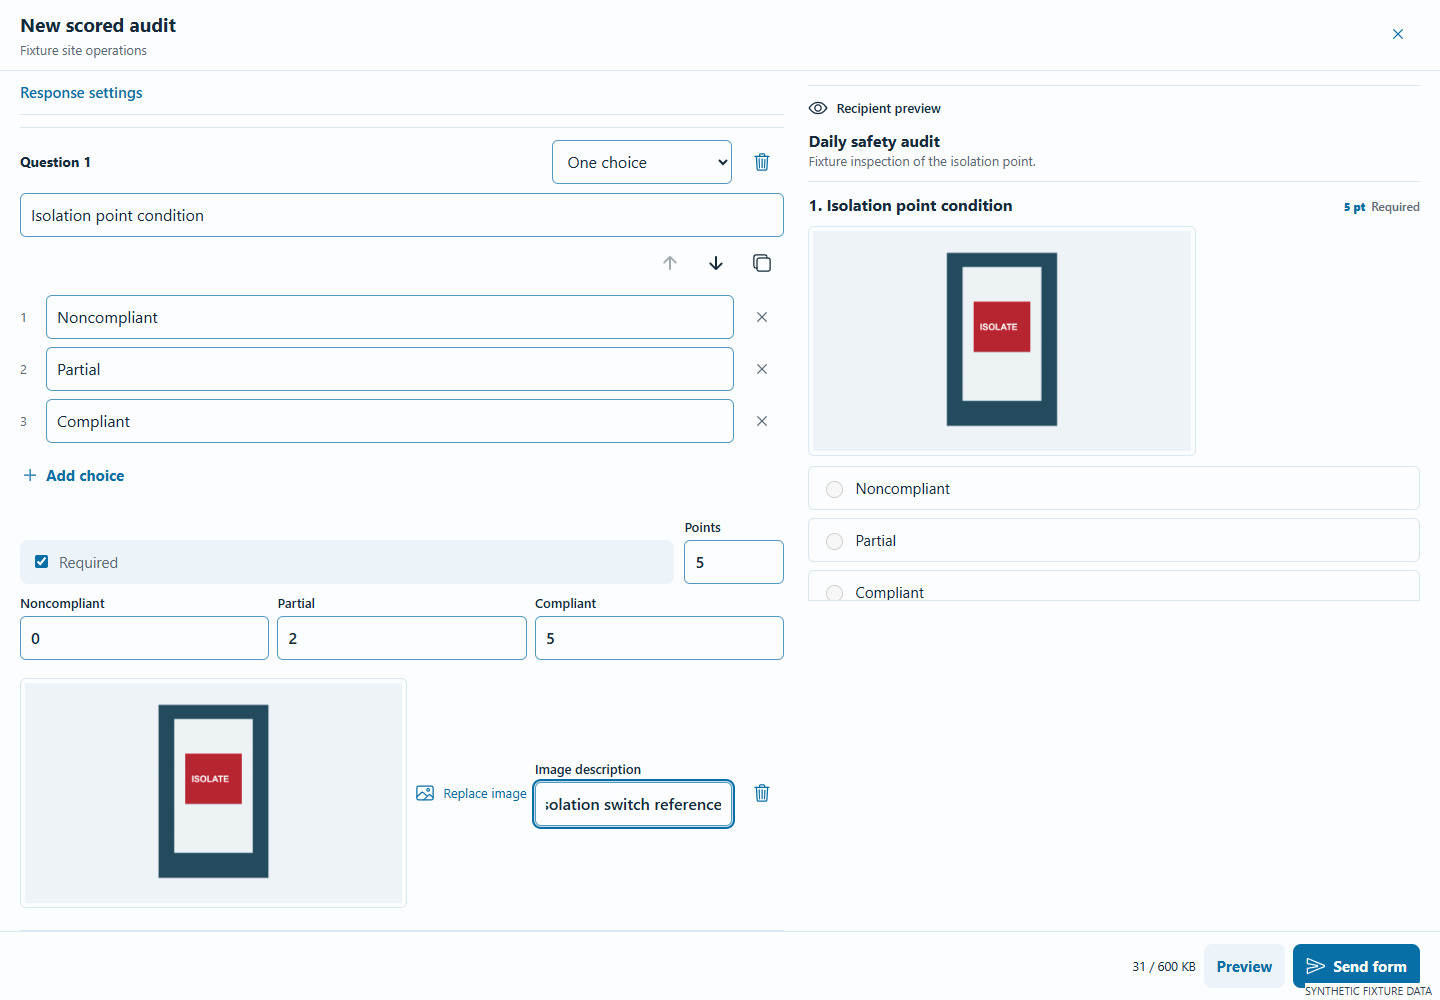Open Response settings section
The image size is (1440, 1000).
point(81,93)
